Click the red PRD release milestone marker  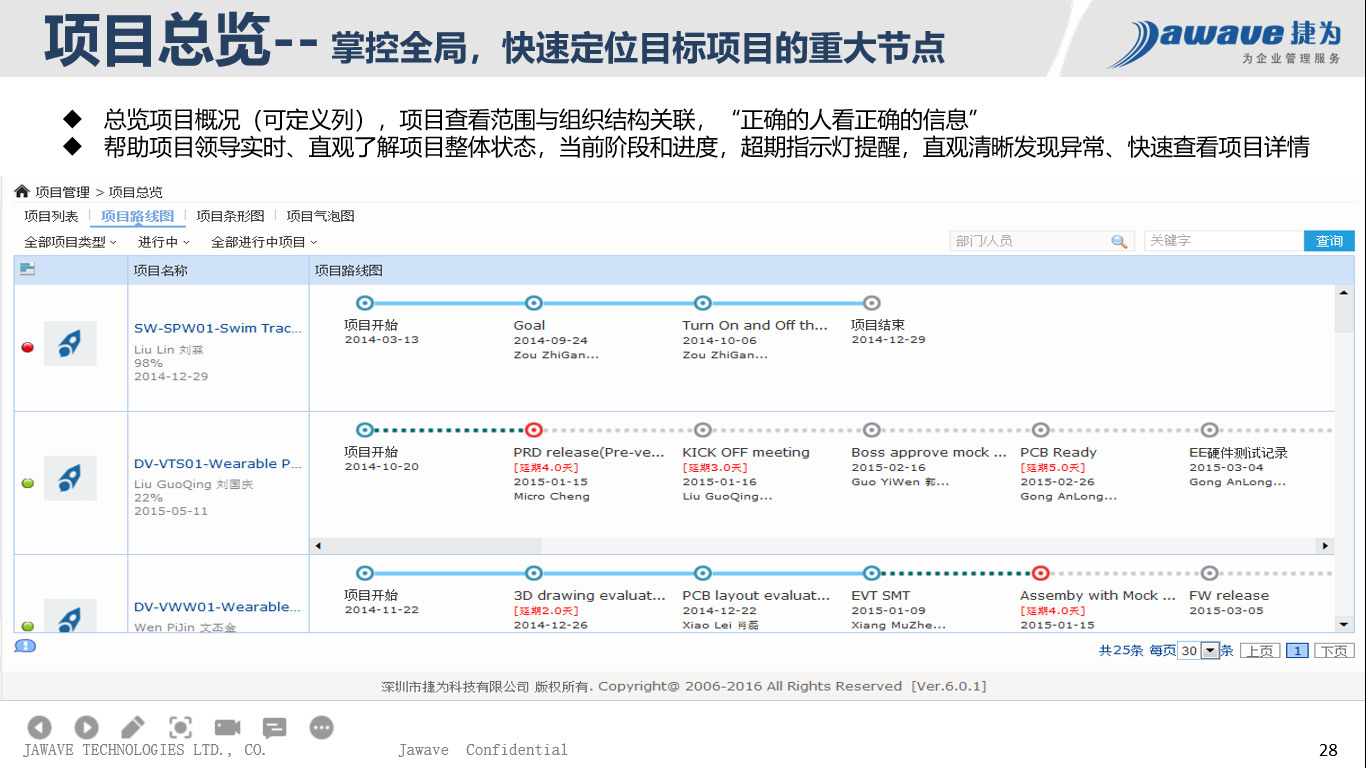(534, 430)
